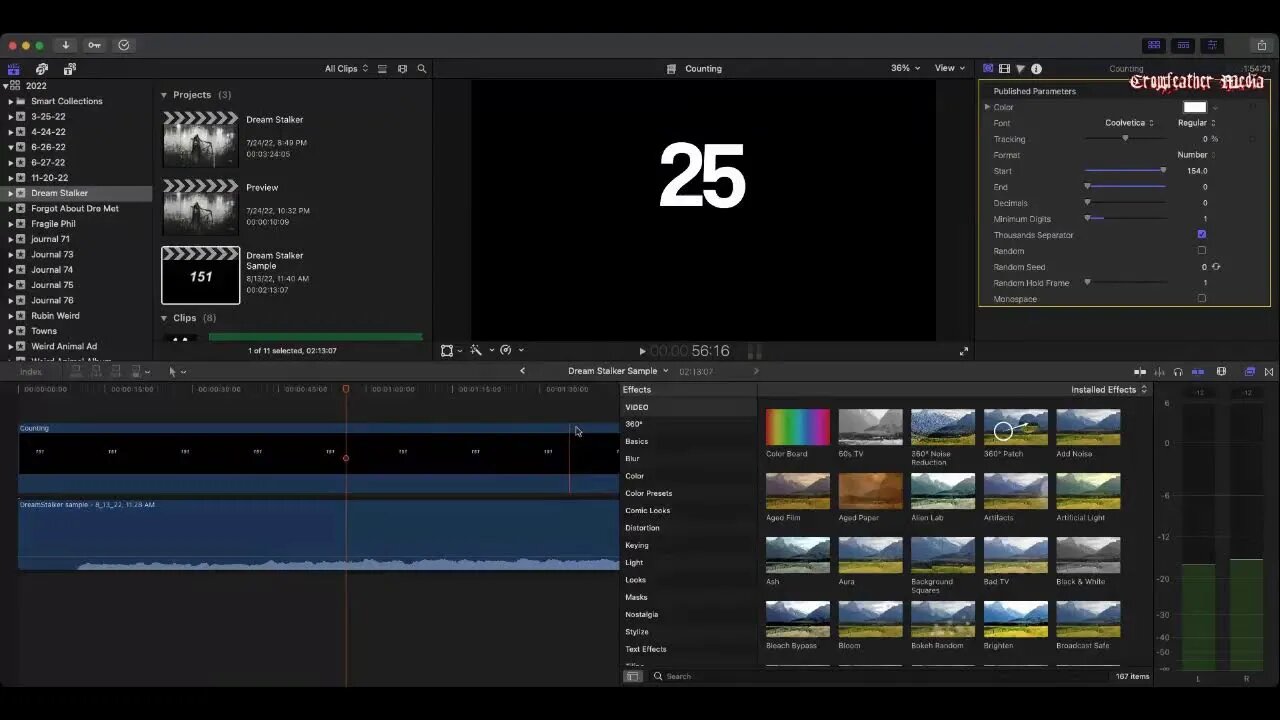Click the Import Media arrow button
Image resolution: width=1280 pixels, height=720 pixels.
click(x=65, y=45)
